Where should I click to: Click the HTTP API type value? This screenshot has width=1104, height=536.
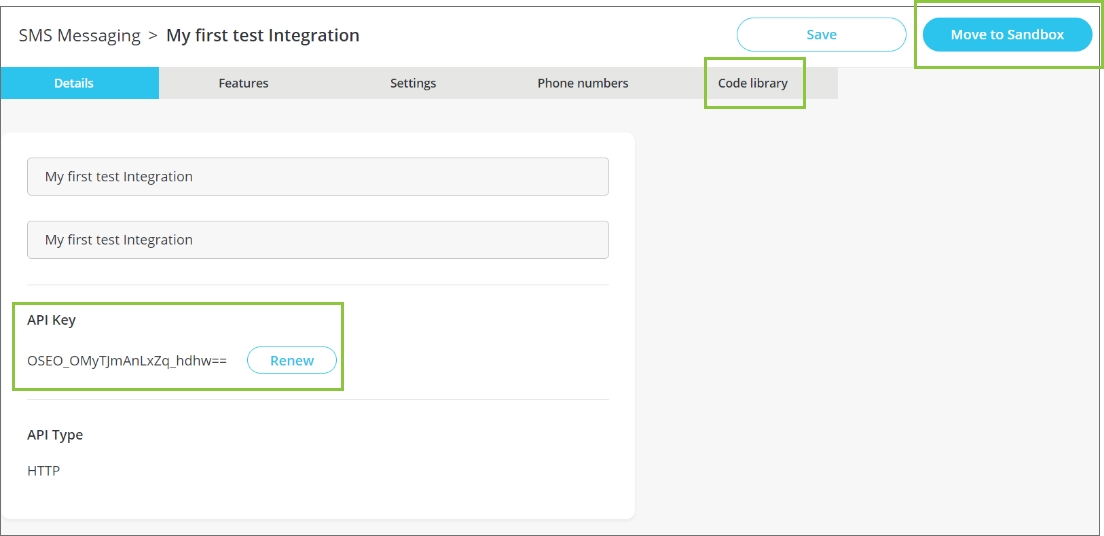tap(44, 470)
